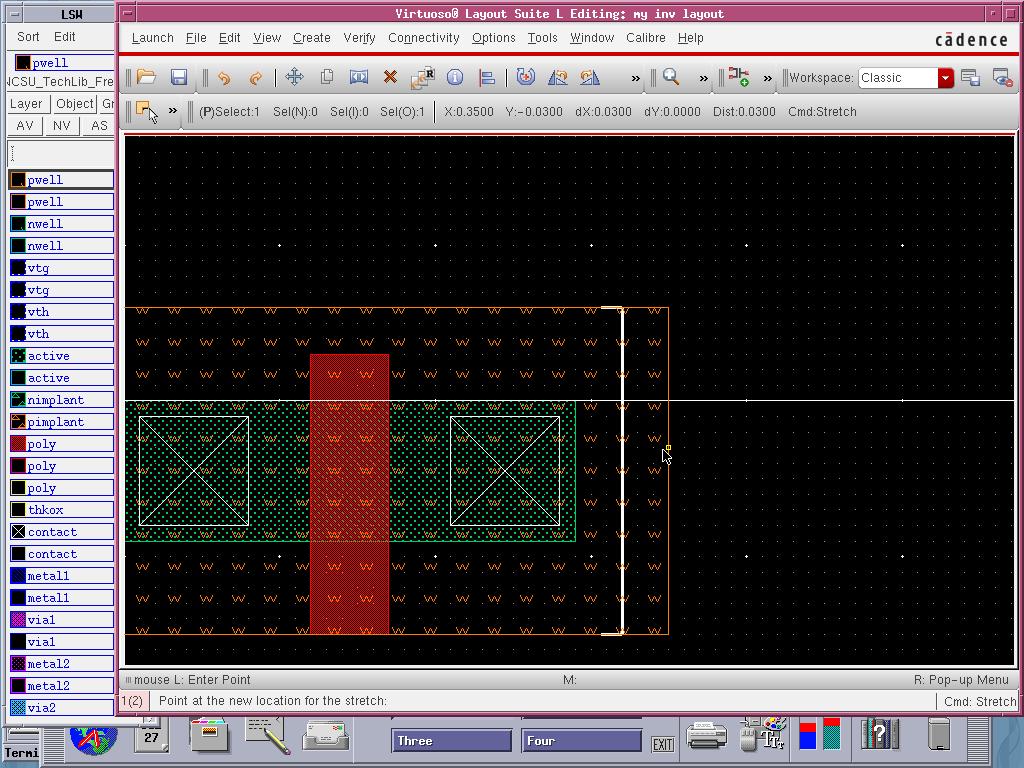Click the Cmd:Stretch status readout
1024x768 pixels.
[822, 112]
